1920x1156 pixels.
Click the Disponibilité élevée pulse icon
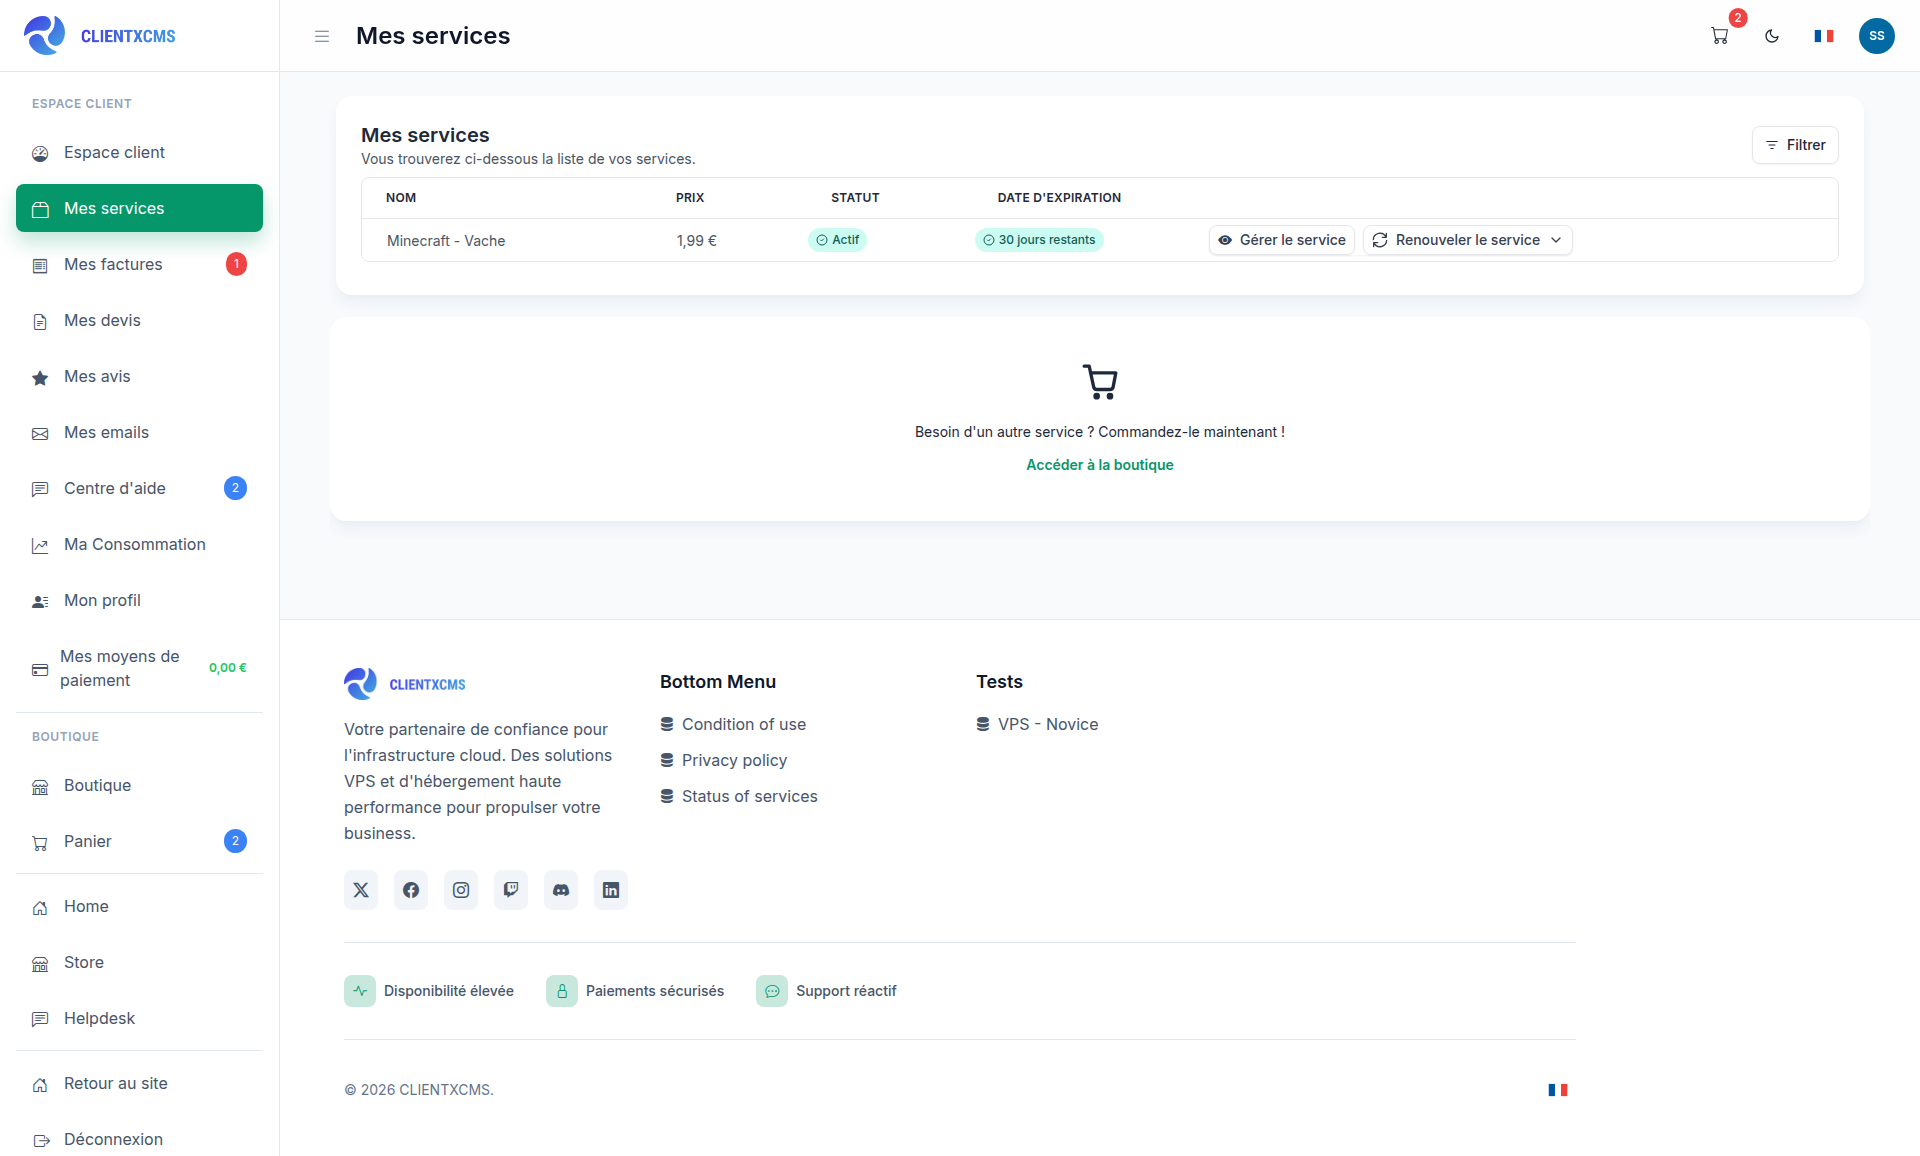tap(360, 991)
